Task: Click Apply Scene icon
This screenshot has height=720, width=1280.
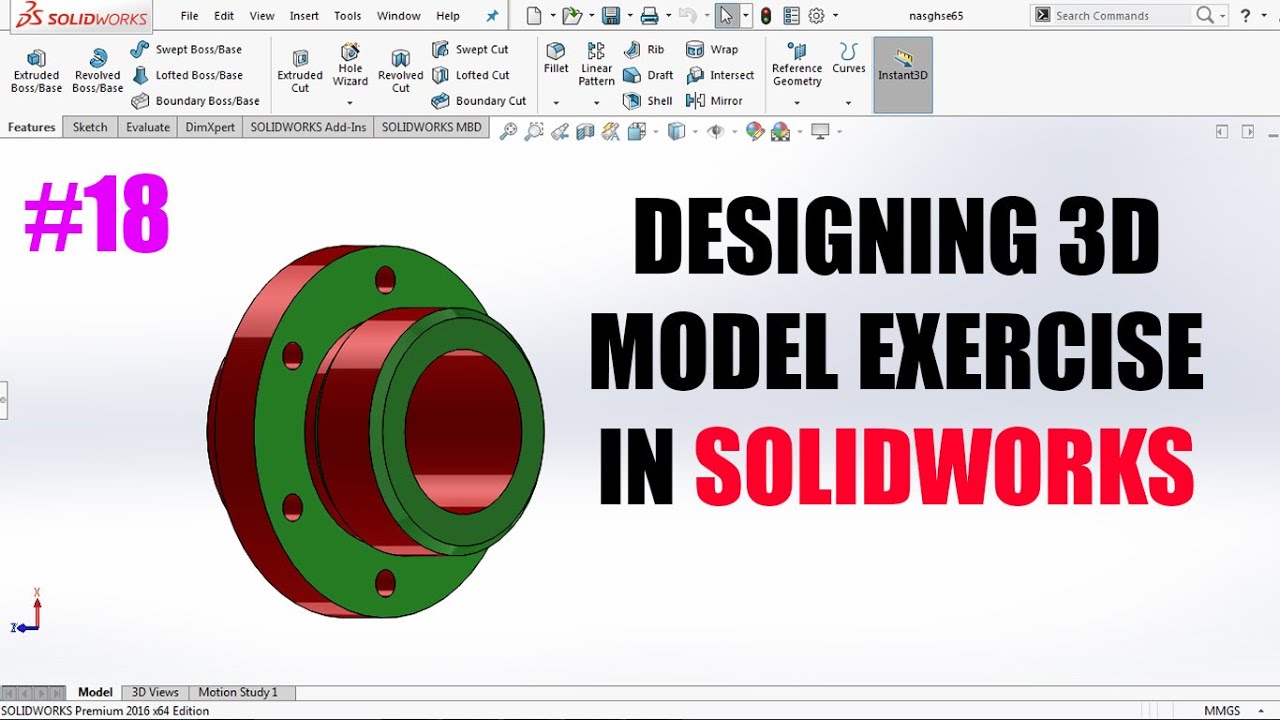Action: 780,131
